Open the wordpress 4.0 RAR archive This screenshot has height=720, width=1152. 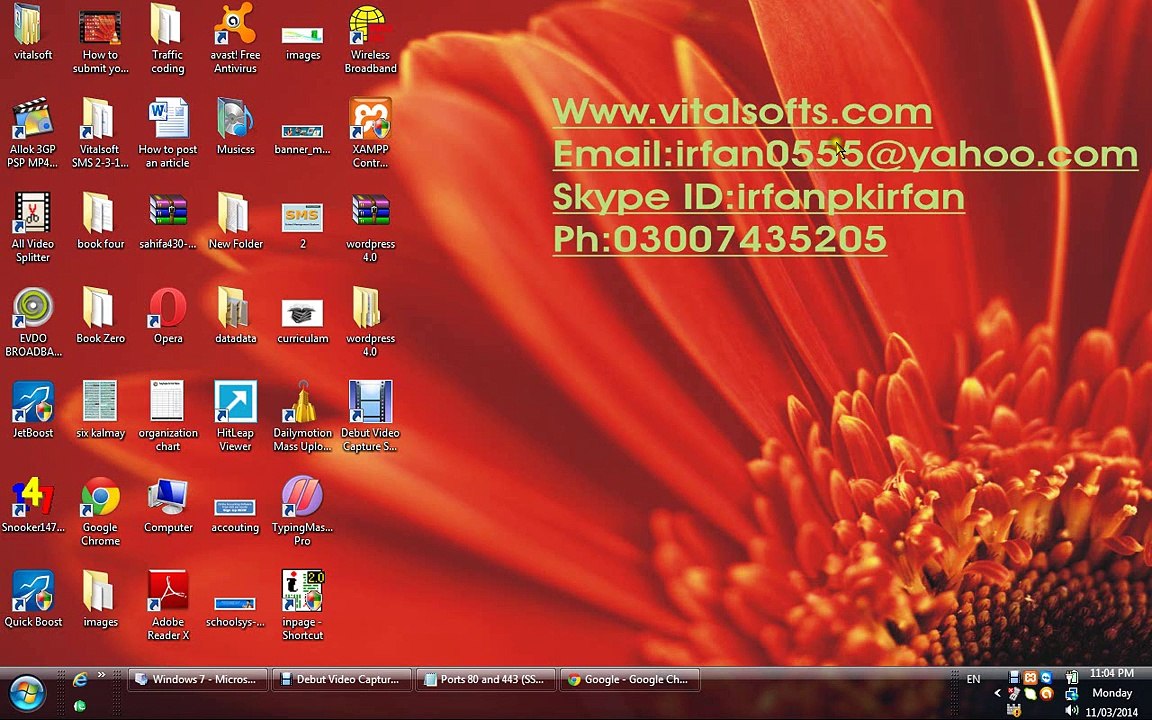[x=370, y=228]
